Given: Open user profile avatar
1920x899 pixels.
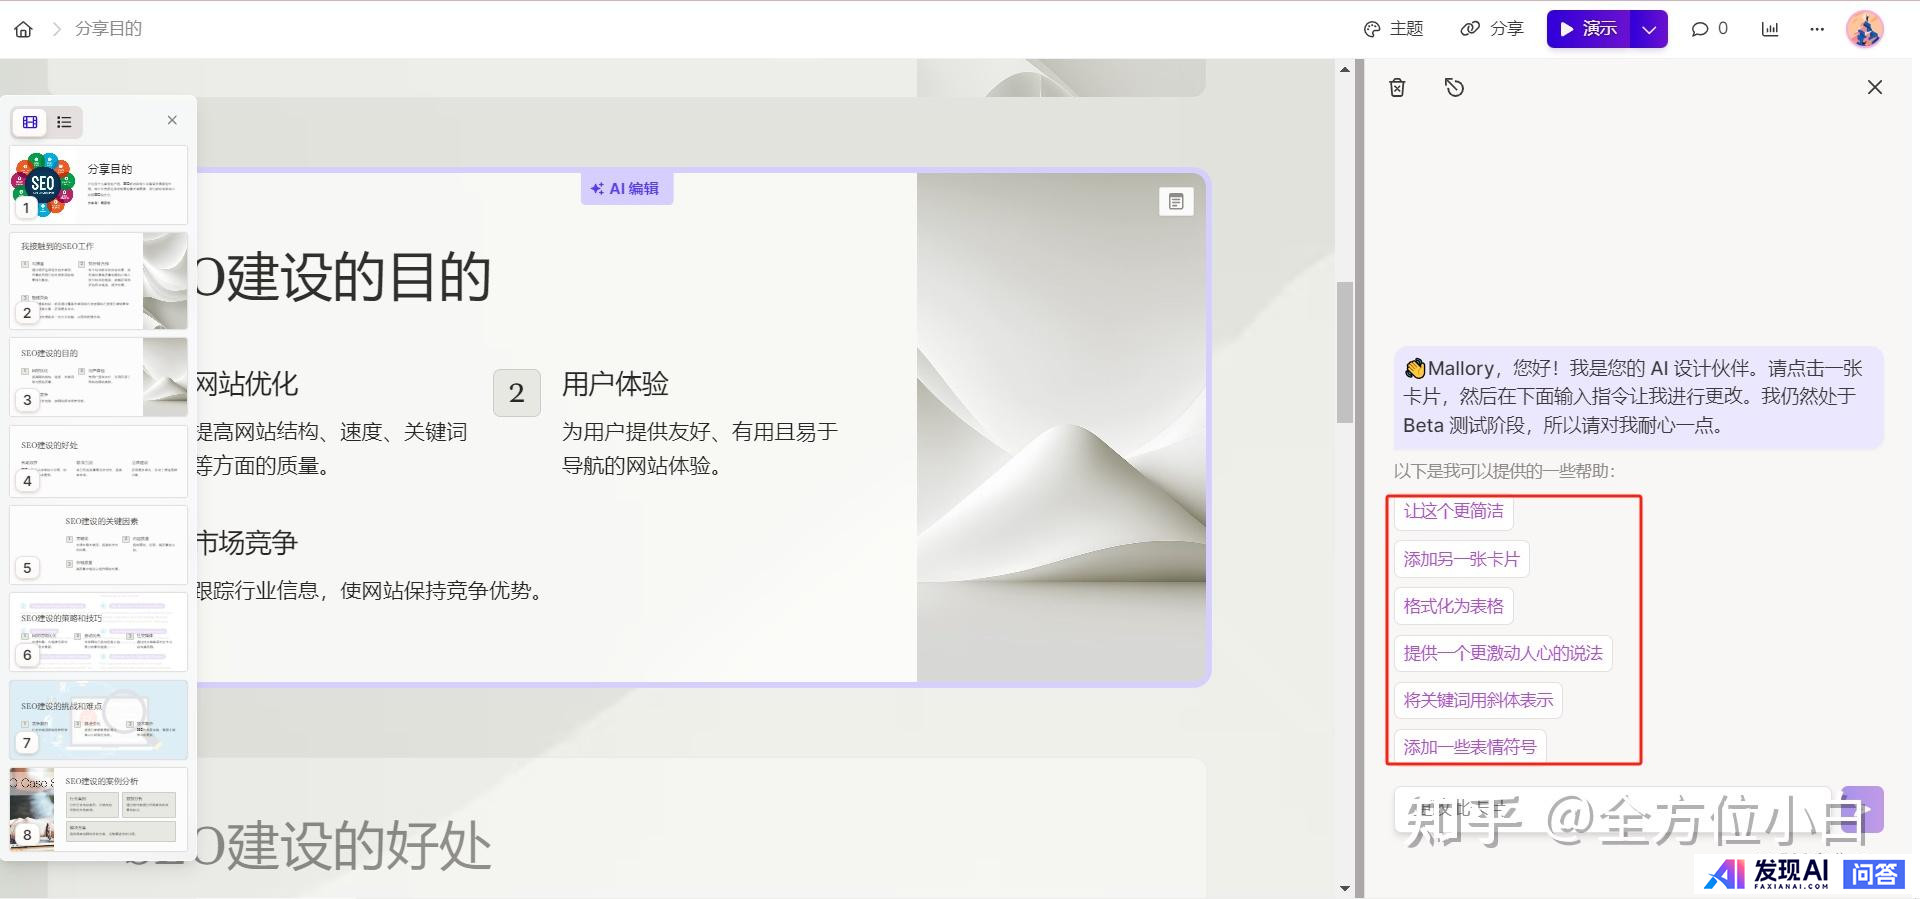Looking at the screenshot, I should [x=1865, y=29].
